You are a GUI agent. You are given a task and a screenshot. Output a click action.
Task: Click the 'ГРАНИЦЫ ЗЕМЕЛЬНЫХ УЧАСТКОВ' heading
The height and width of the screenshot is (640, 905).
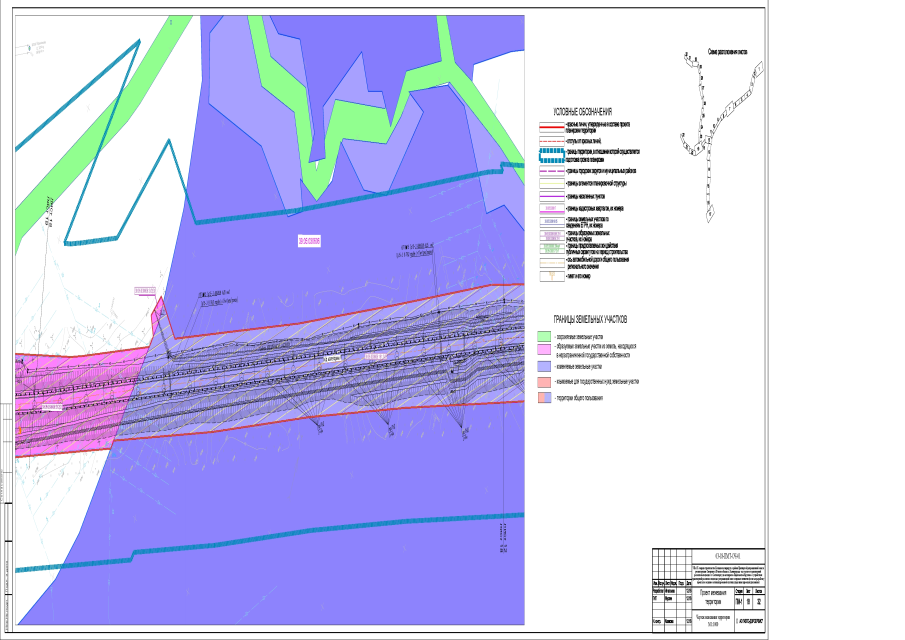pyautogui.click(x=590, y=320)
